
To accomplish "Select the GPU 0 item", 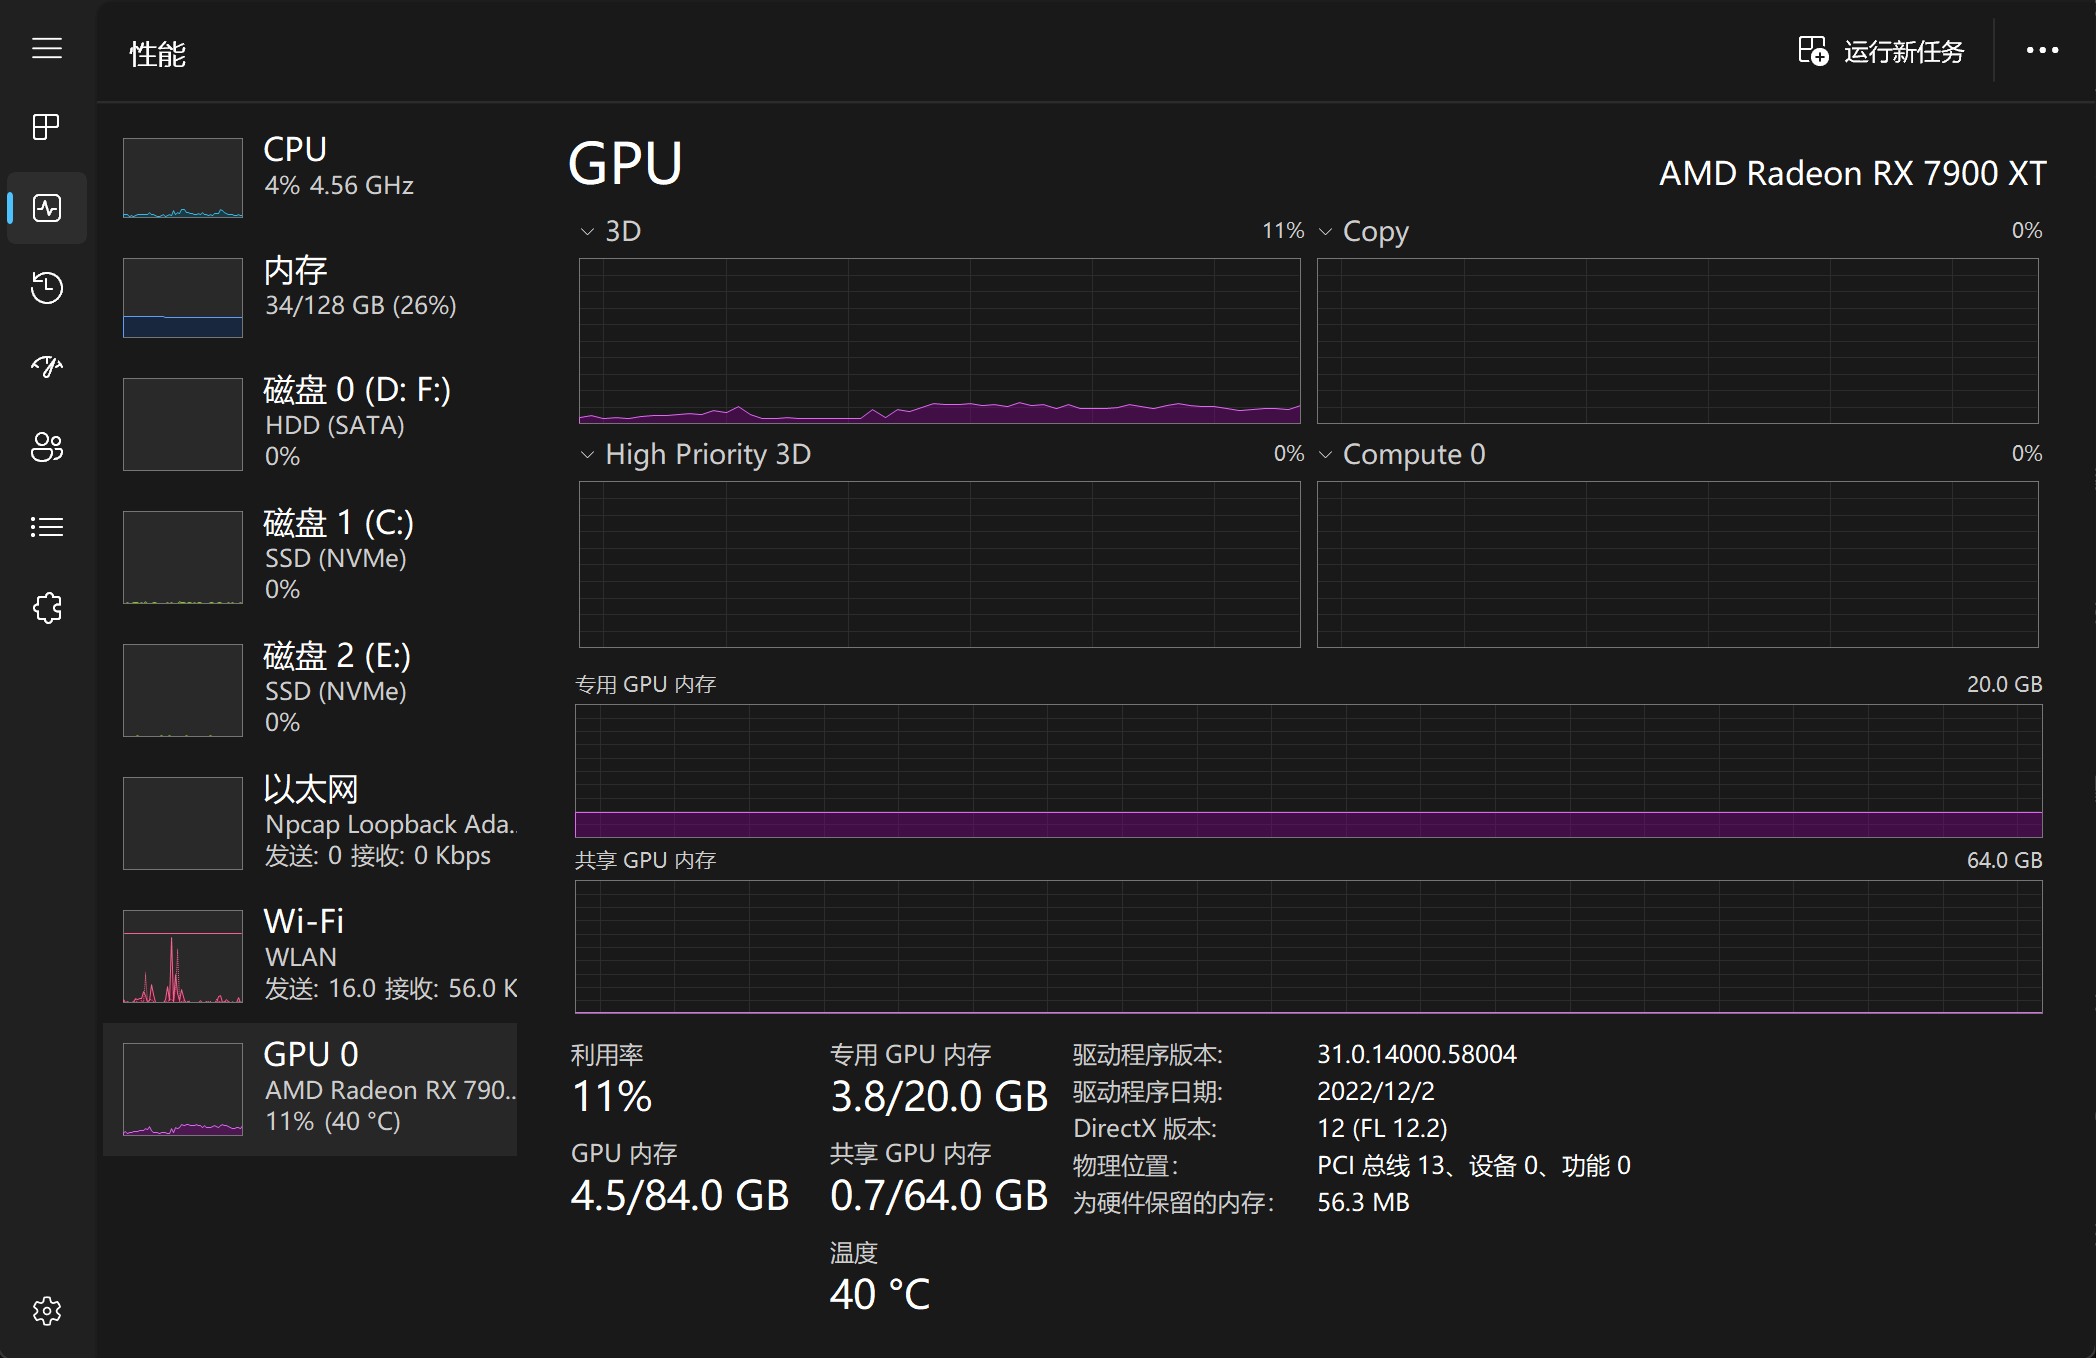I will pos(310,1089).
